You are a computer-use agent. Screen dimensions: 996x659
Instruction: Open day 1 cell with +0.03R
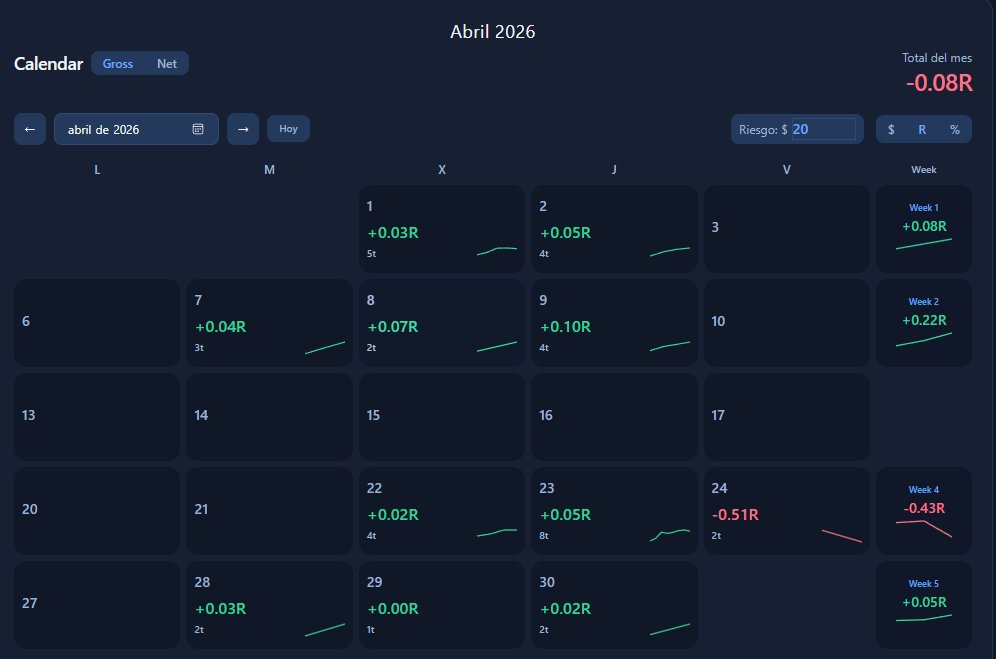point(442,229)
